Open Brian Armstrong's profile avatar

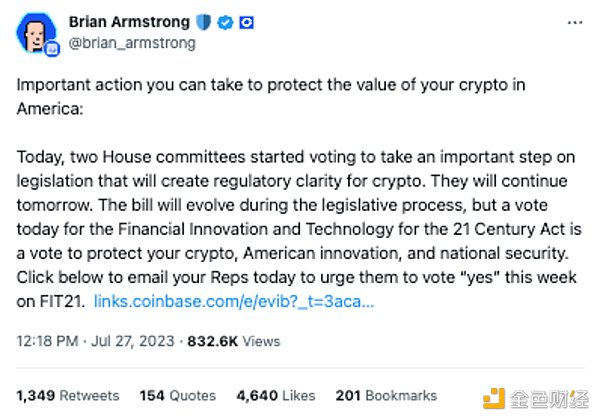pos(36,33)
